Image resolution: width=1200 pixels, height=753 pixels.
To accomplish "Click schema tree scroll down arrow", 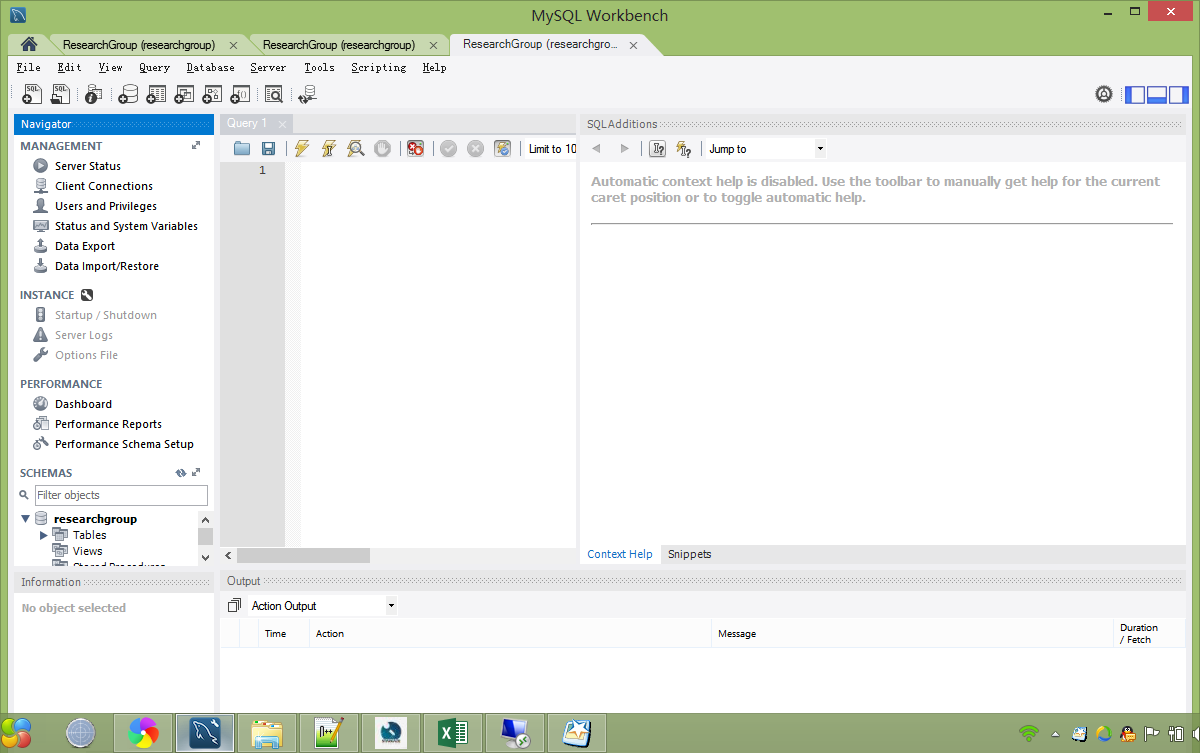I will pyautogui.click(x=206, y=558).
